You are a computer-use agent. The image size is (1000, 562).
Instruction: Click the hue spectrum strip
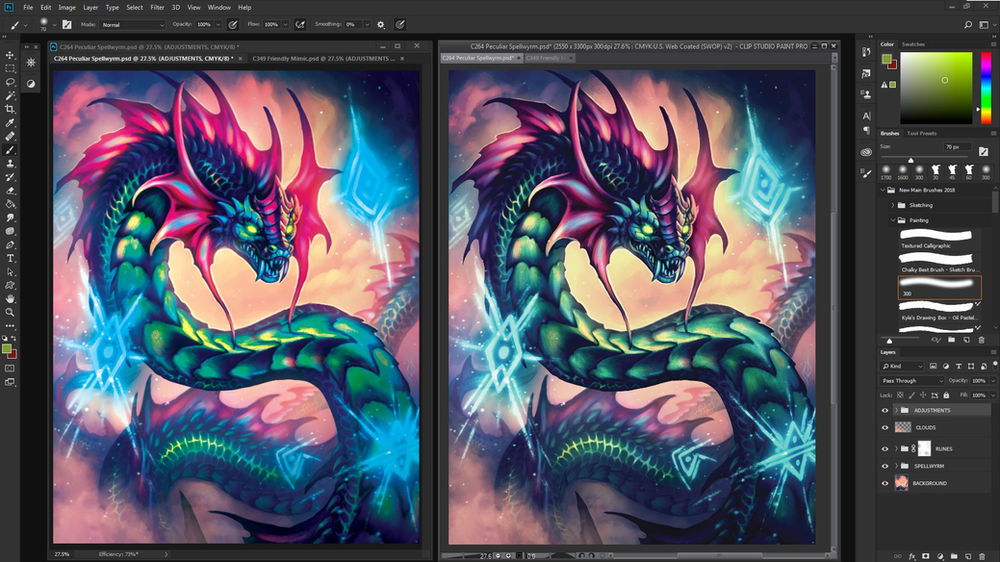point(986,88)
